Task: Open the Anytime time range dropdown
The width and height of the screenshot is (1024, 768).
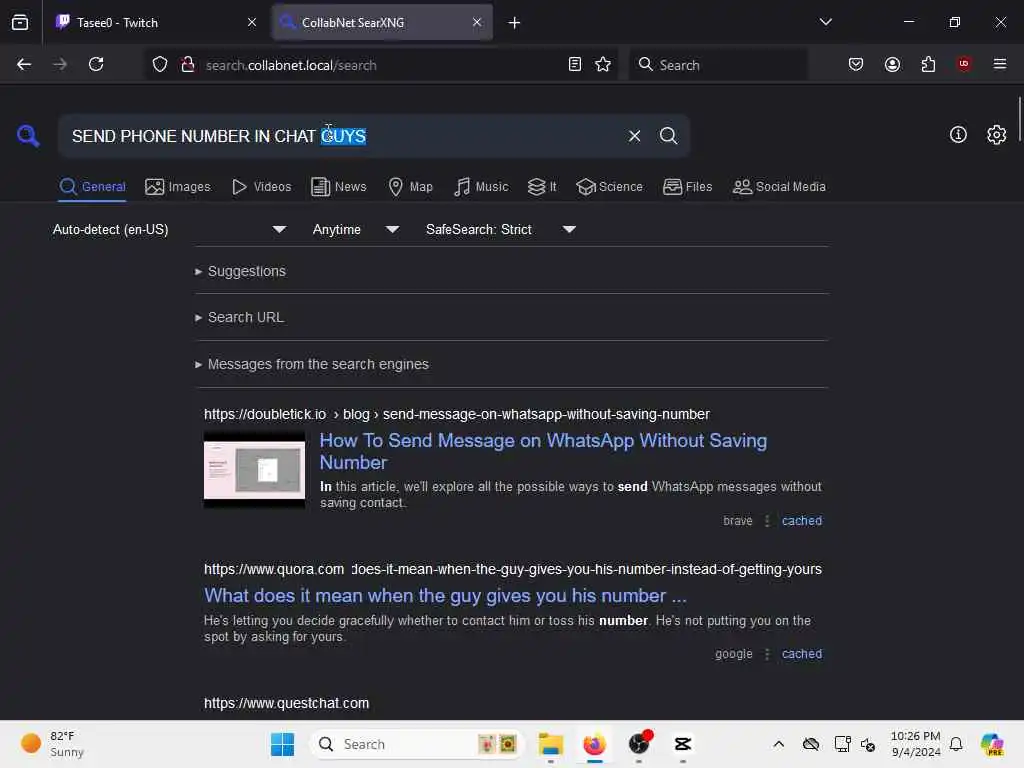Action: [355, 229]
